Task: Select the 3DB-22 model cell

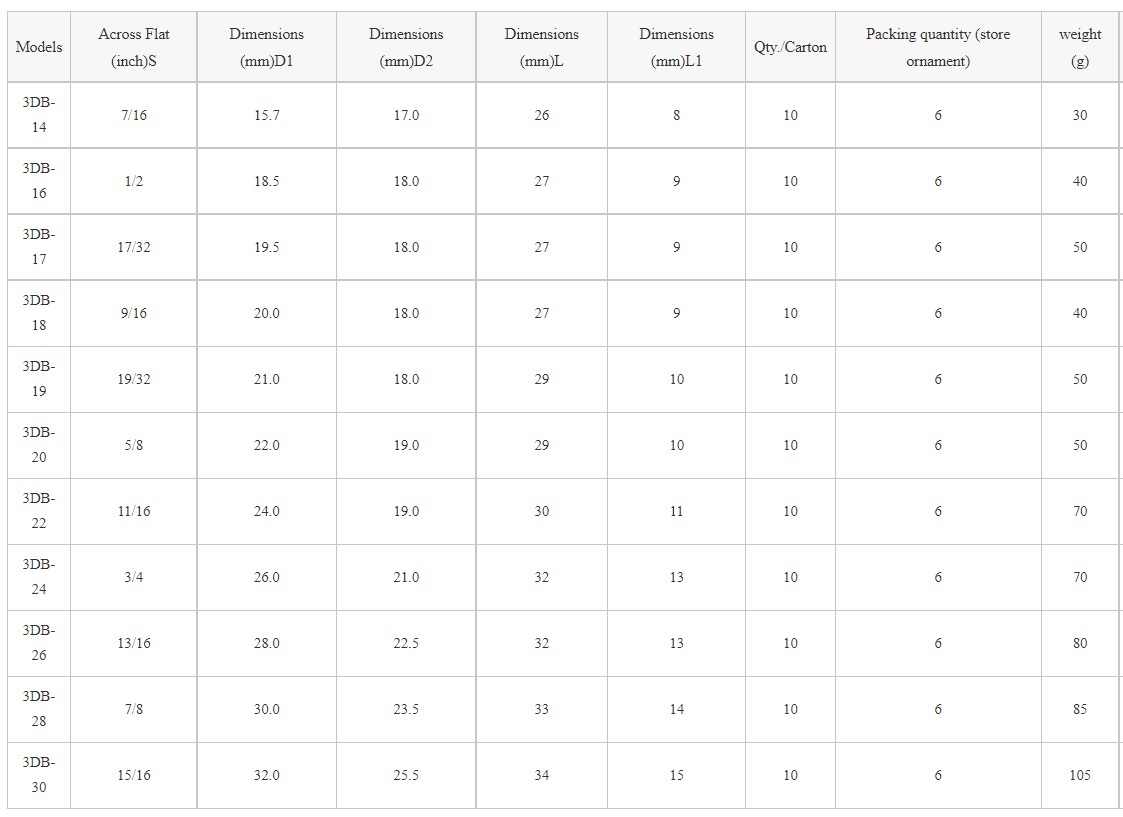Action: 39,511
